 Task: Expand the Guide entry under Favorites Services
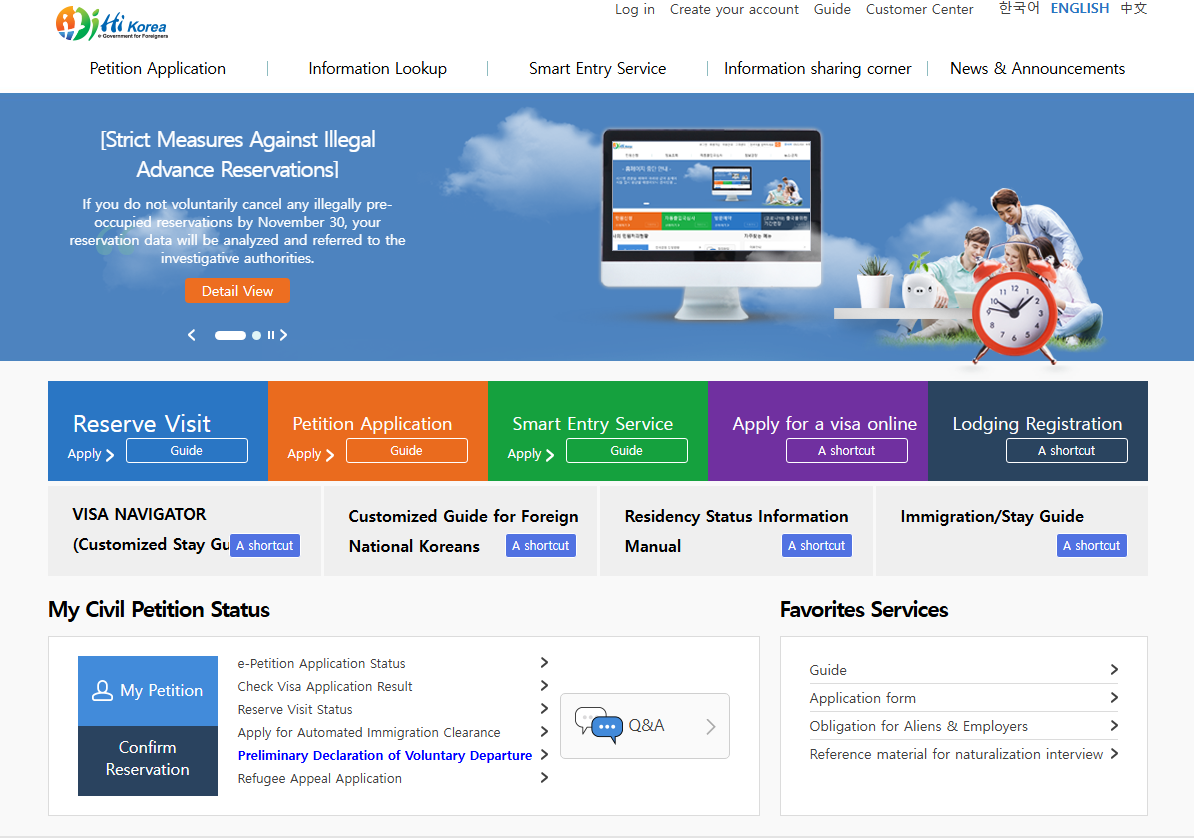click(x=1115, y=670)
